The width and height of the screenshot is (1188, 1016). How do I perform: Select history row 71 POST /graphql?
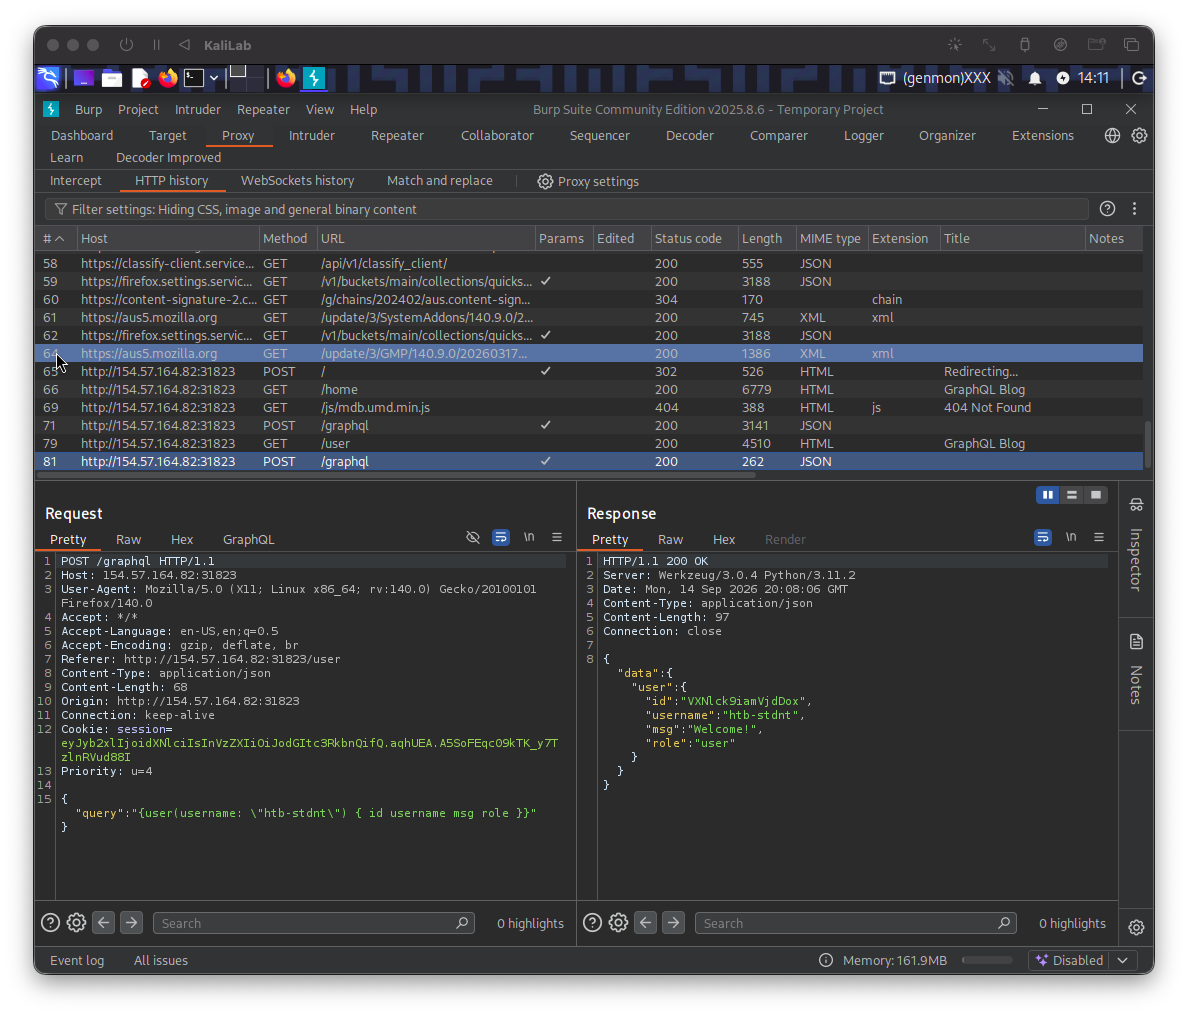[589, 425]
